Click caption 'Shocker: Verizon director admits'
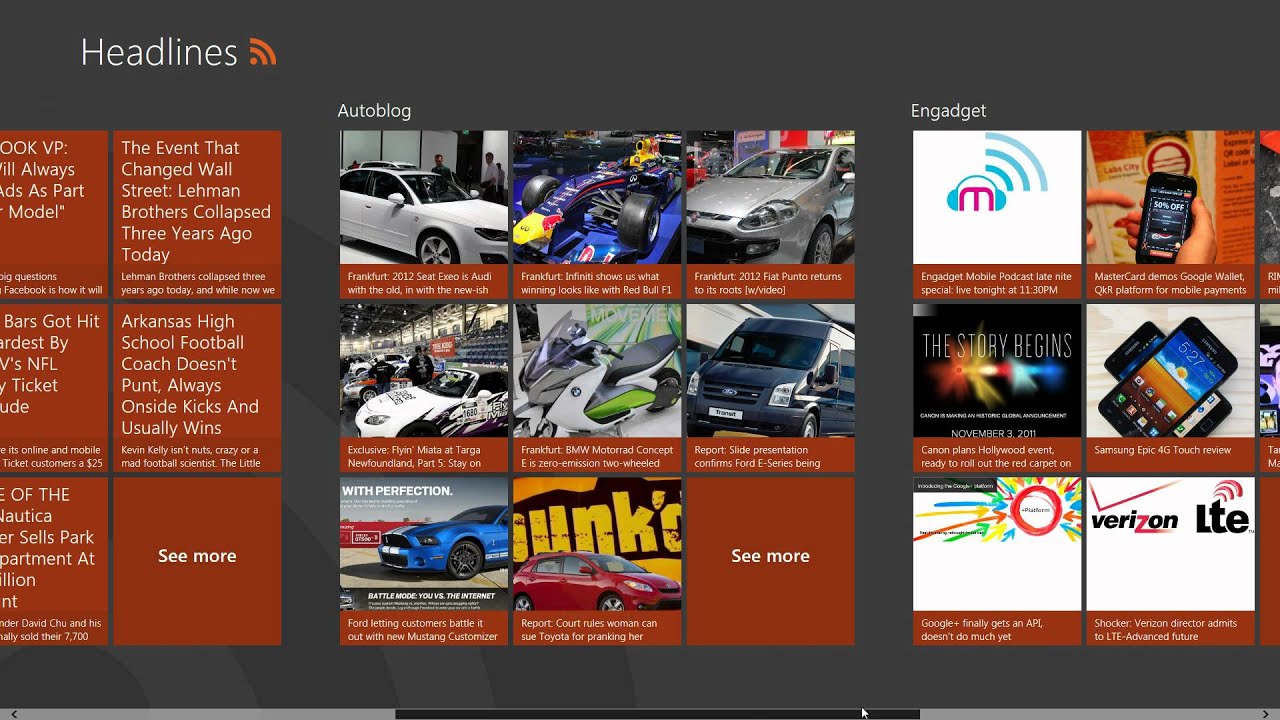 (x=1166, y=623)
